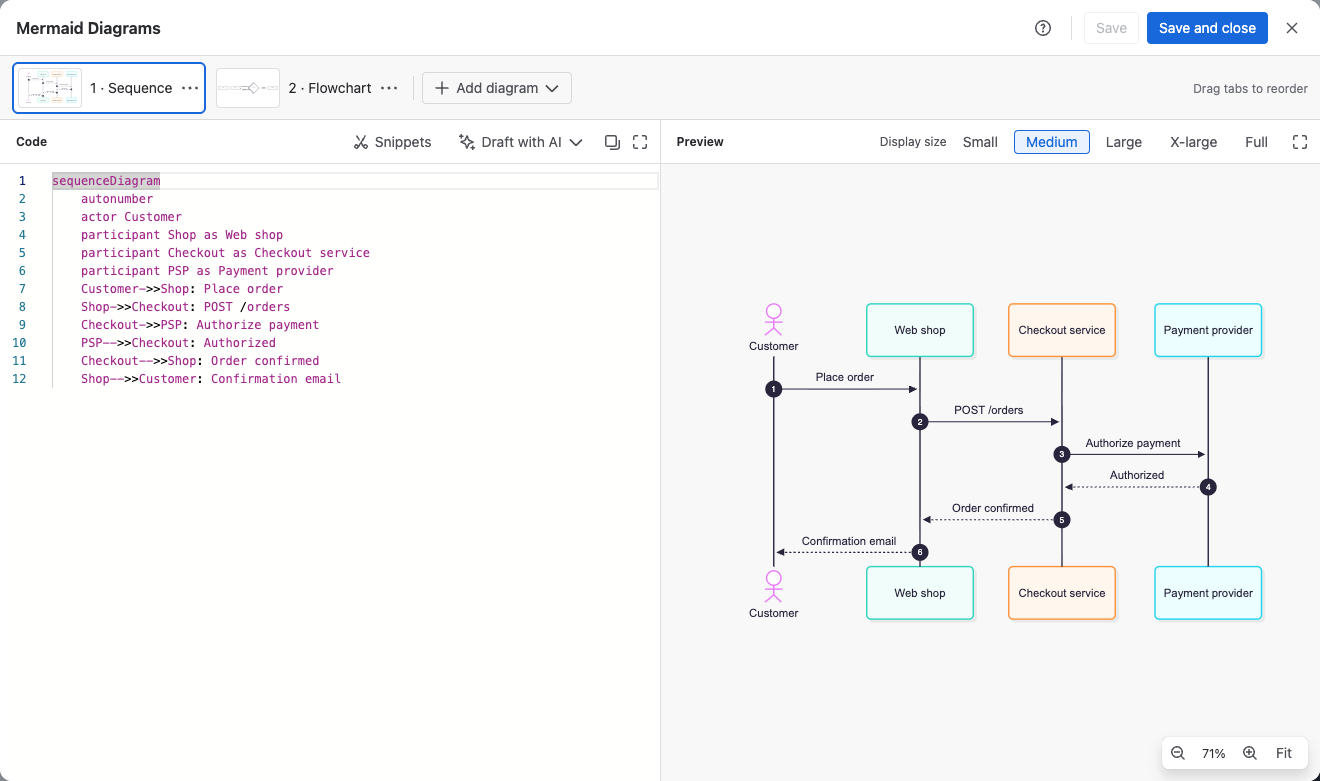Open the Add diagram dropdown

(x=497, y=88)
